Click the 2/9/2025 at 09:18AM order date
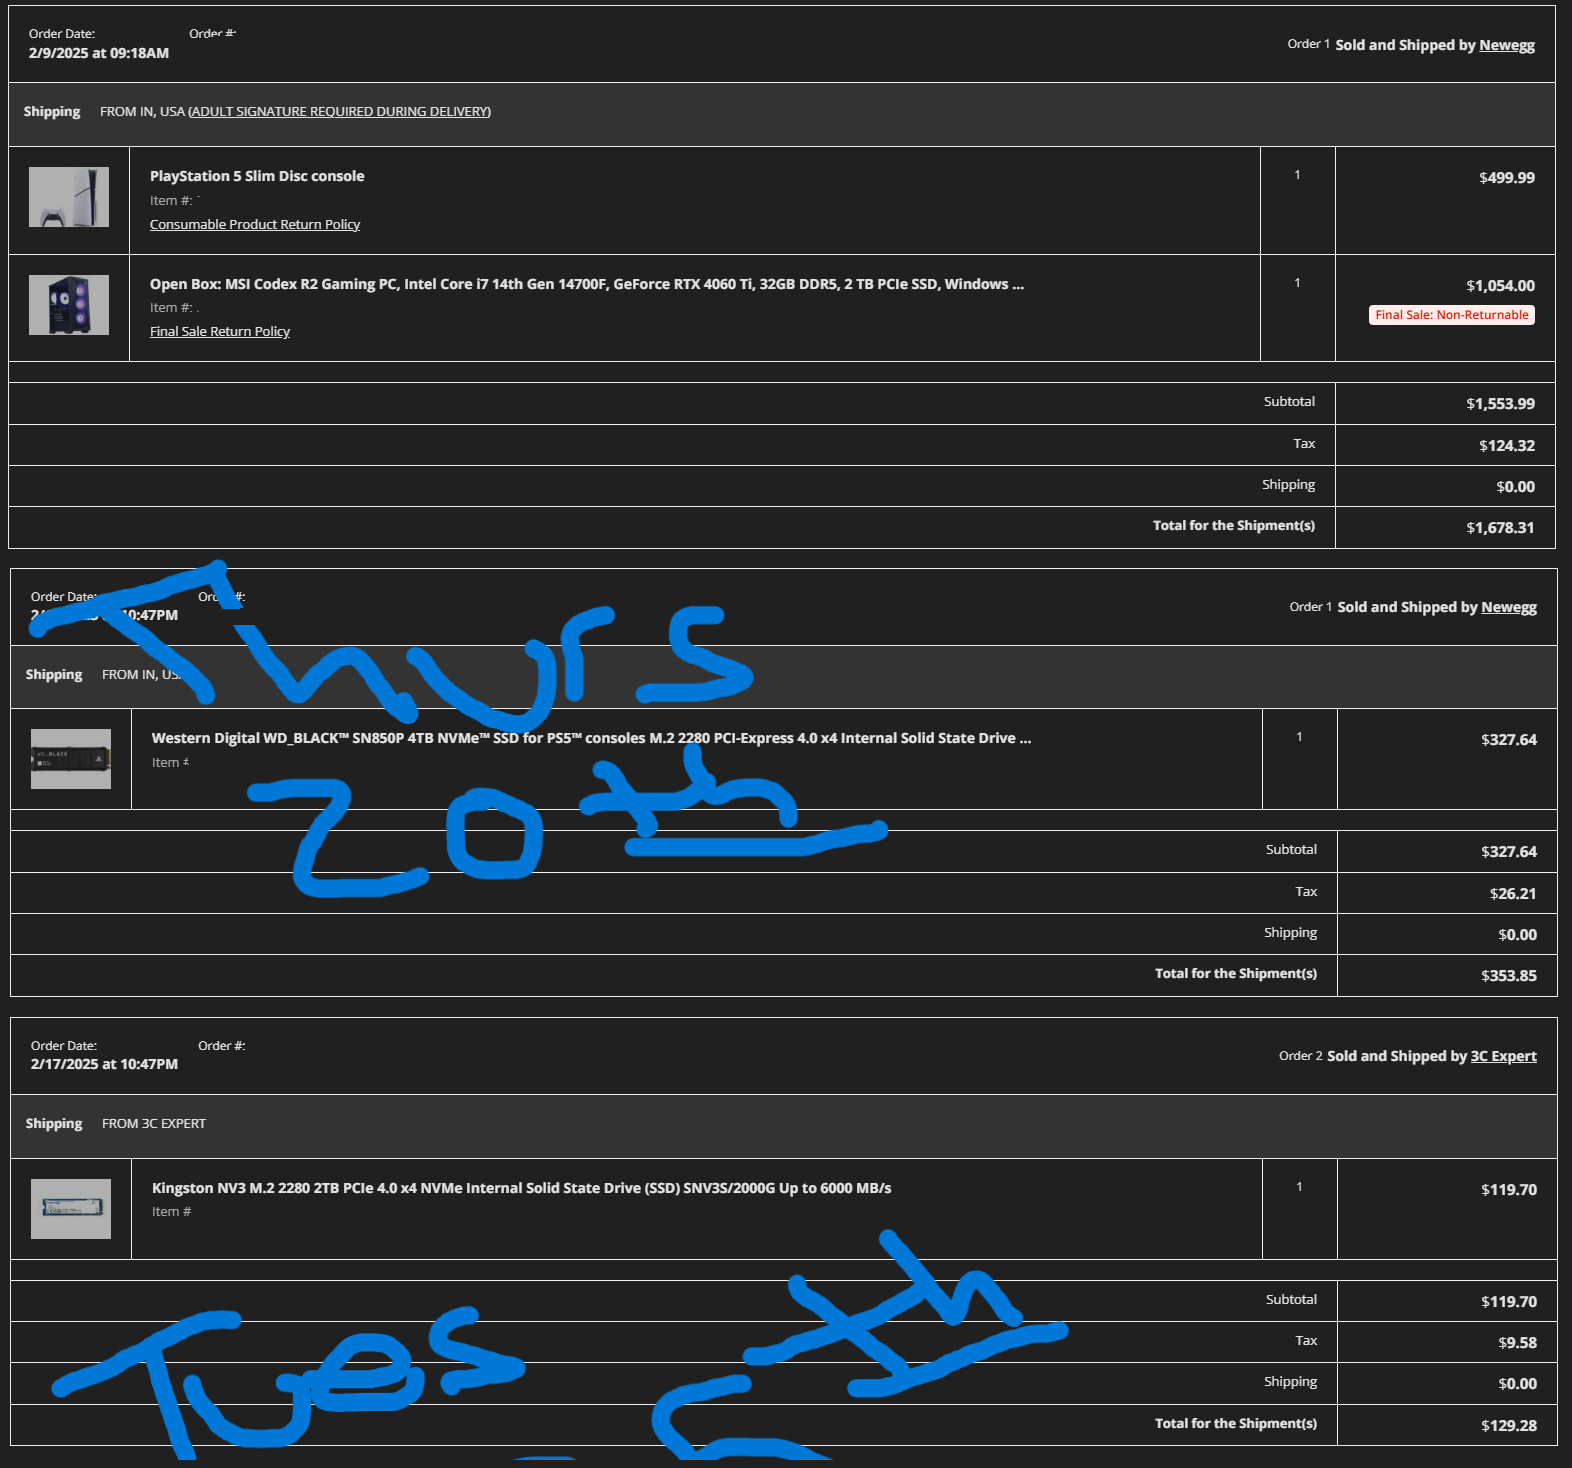The image size is (1572, 1468). 99,53
